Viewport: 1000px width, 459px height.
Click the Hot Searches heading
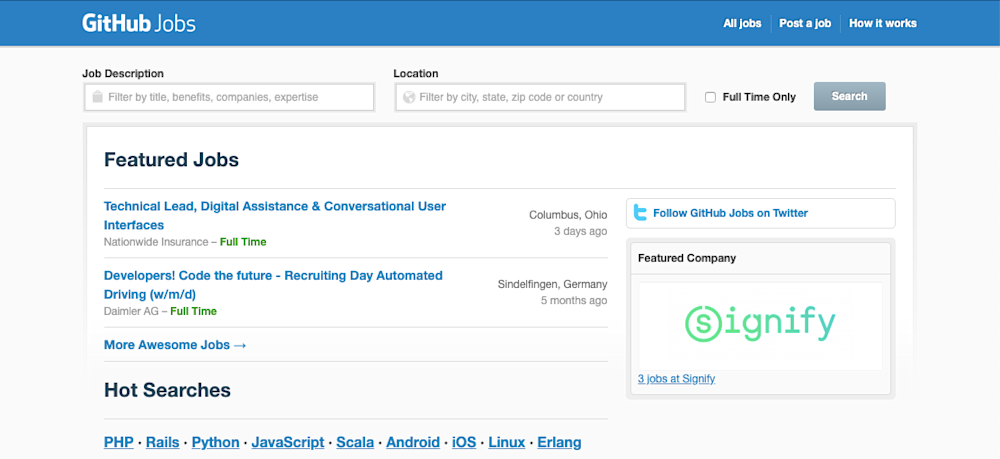[x=167, y=390]
